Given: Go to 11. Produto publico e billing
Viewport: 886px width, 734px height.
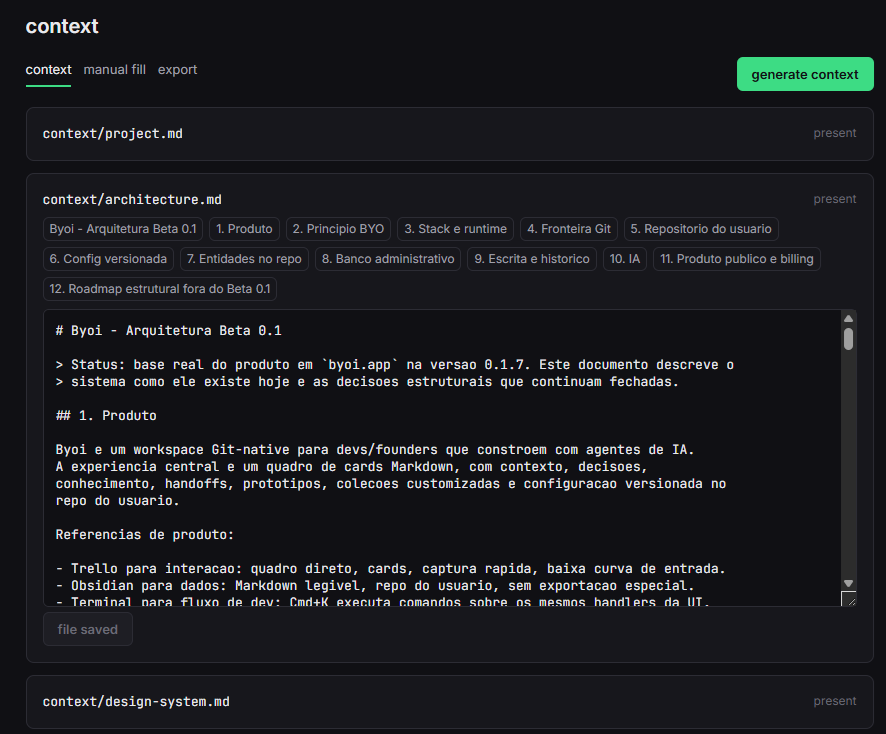Looking at the screenshot, I should tap(737, 259).
